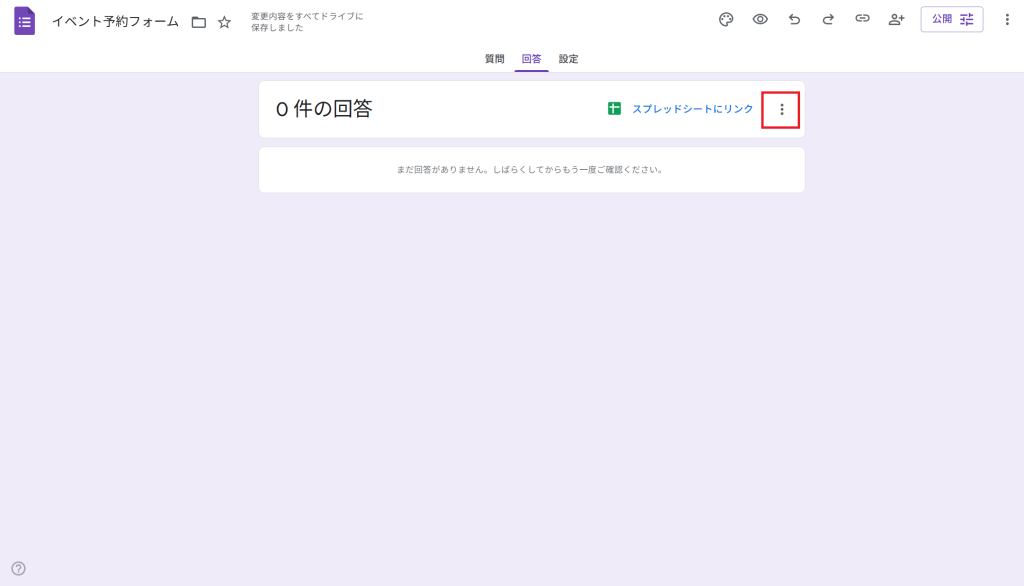Click the 変更内容をすべてドライブに保存しました status

[x=307, y=22]
